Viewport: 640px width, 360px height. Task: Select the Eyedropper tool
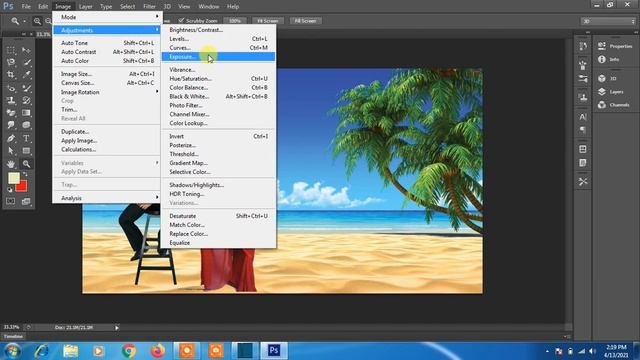tap(26, 75)
